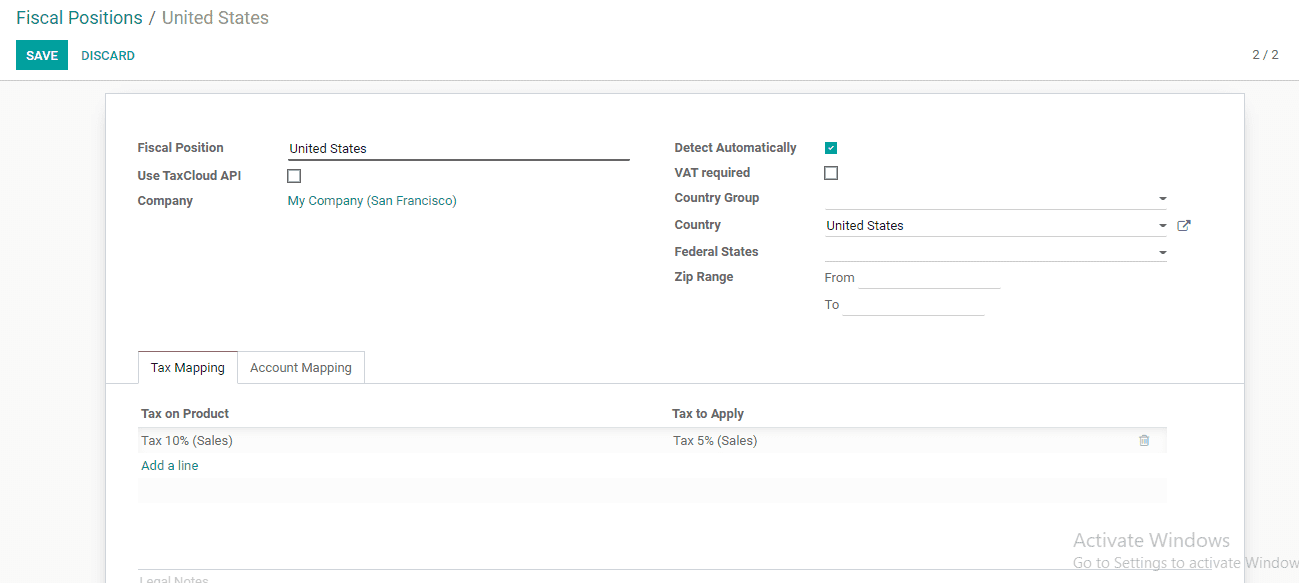Go back to Fiscal Positions breadcrumb

point(79,18)
